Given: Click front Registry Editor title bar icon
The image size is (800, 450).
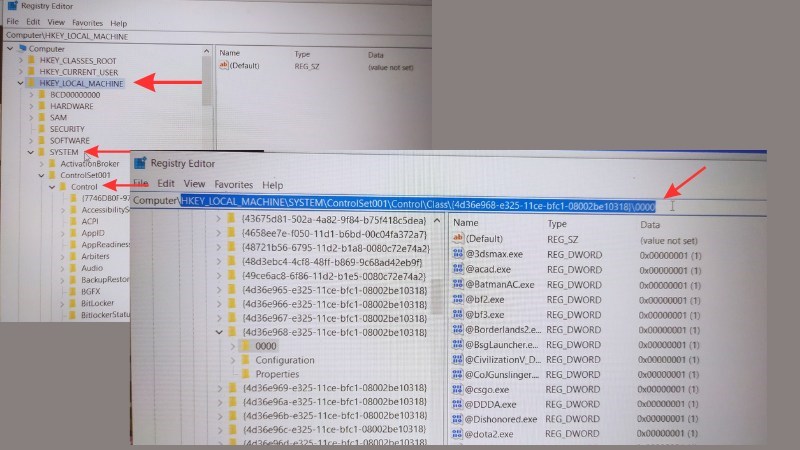Looking at the screenshot, I should pyautogui.click(x=140, y=163).
